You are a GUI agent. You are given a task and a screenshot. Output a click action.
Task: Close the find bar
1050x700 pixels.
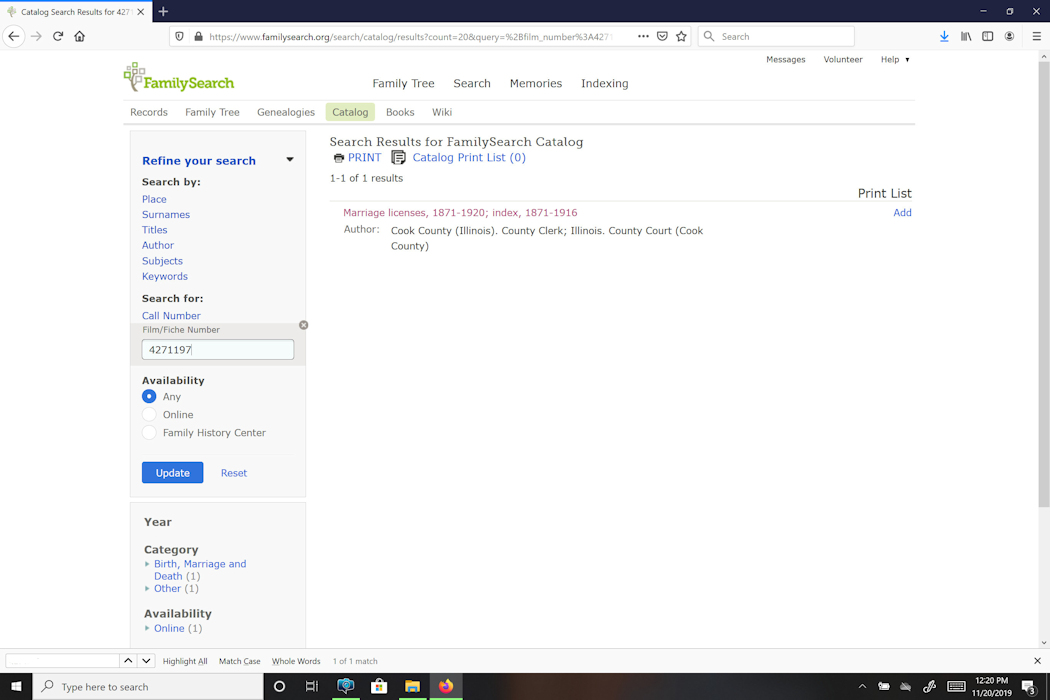(1037, 660)
